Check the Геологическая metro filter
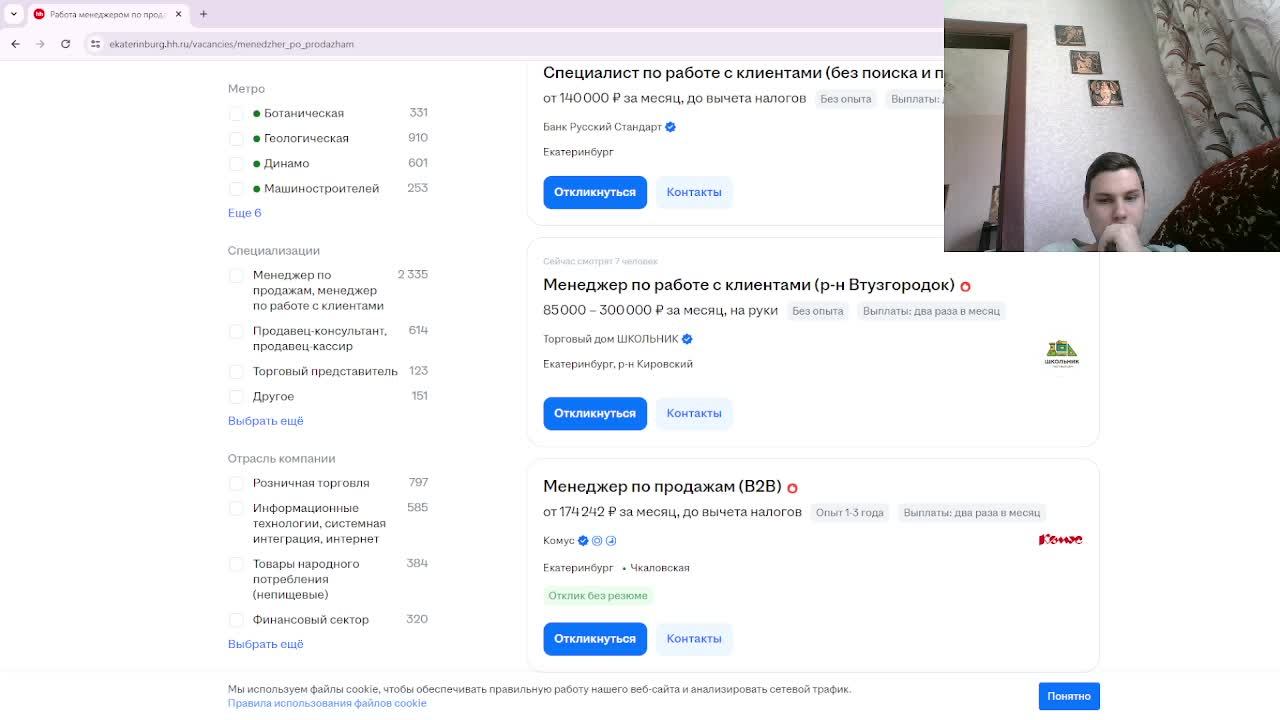1280x720 pixels. coord(236,139)
